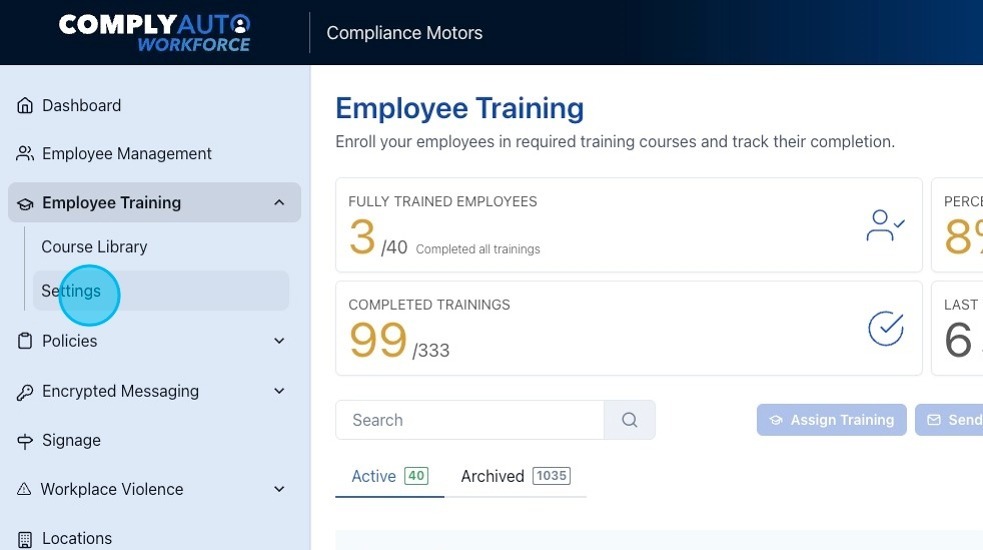Switch to the Archived tab
983x550 pixels.
pos(514,476)
